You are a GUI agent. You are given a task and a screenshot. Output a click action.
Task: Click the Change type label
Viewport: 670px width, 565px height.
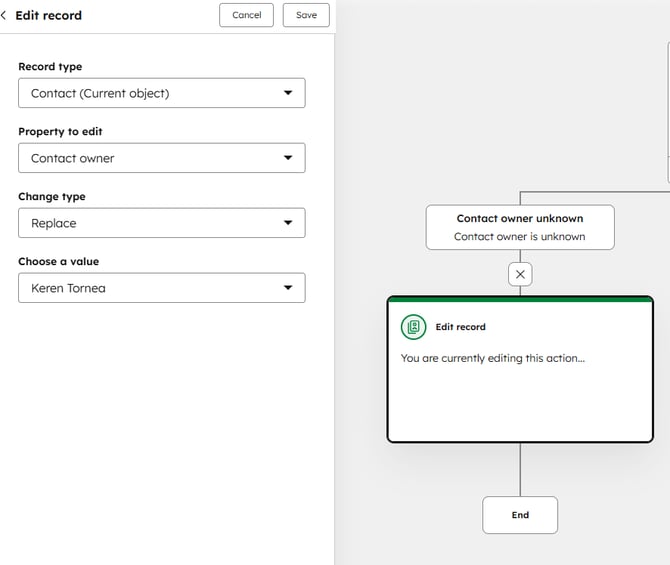point(52,197)
